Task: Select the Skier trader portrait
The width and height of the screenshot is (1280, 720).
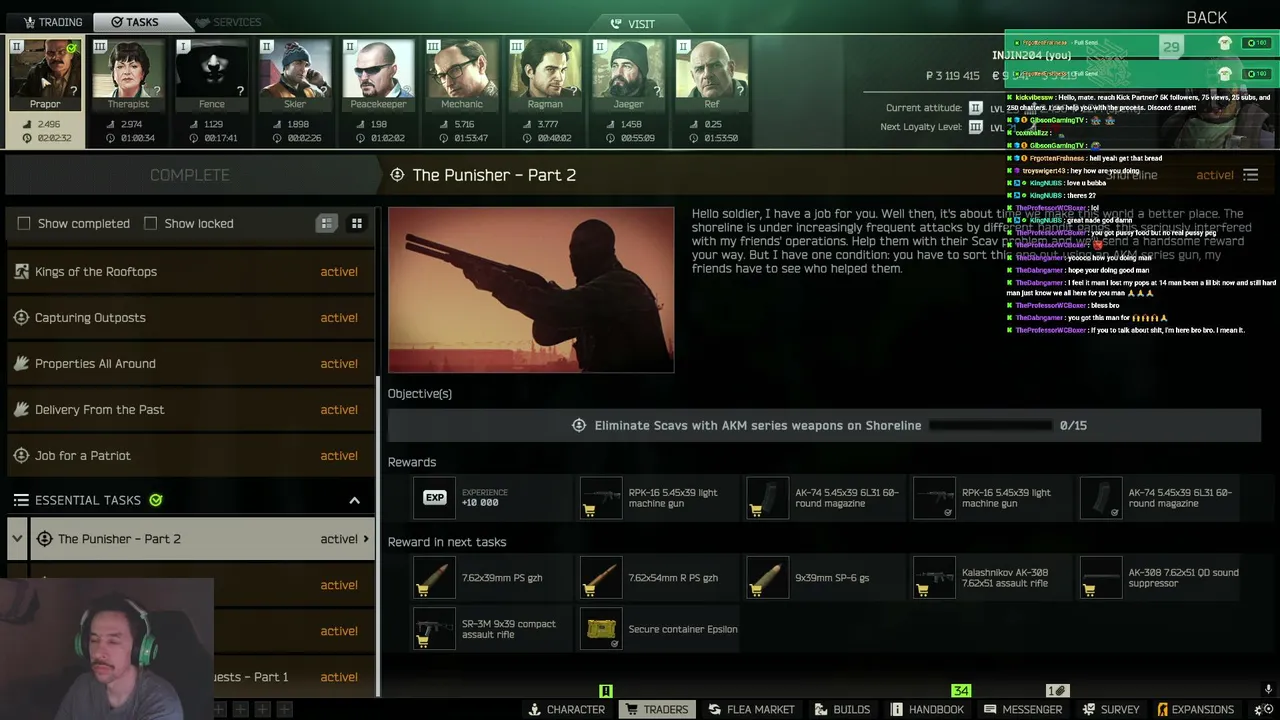Action: tap(295, 76)
